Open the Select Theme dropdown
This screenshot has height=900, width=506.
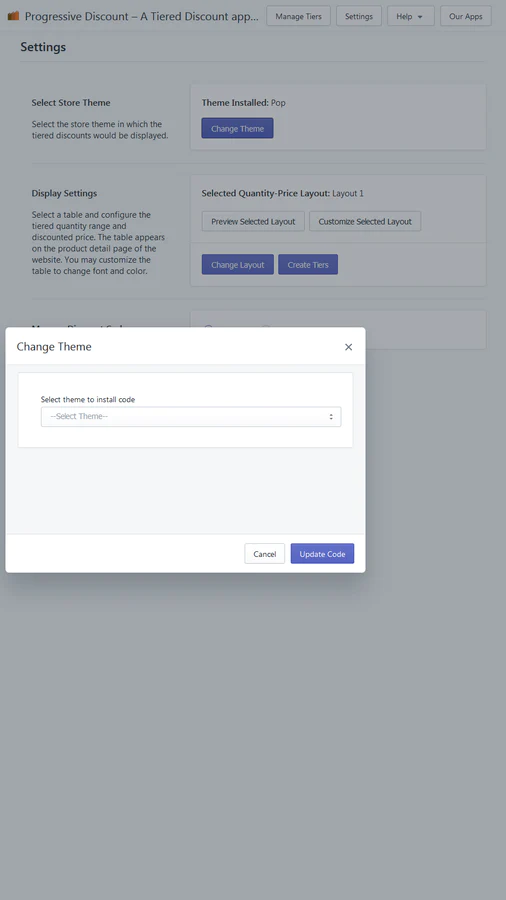click(x=191, y=417)
